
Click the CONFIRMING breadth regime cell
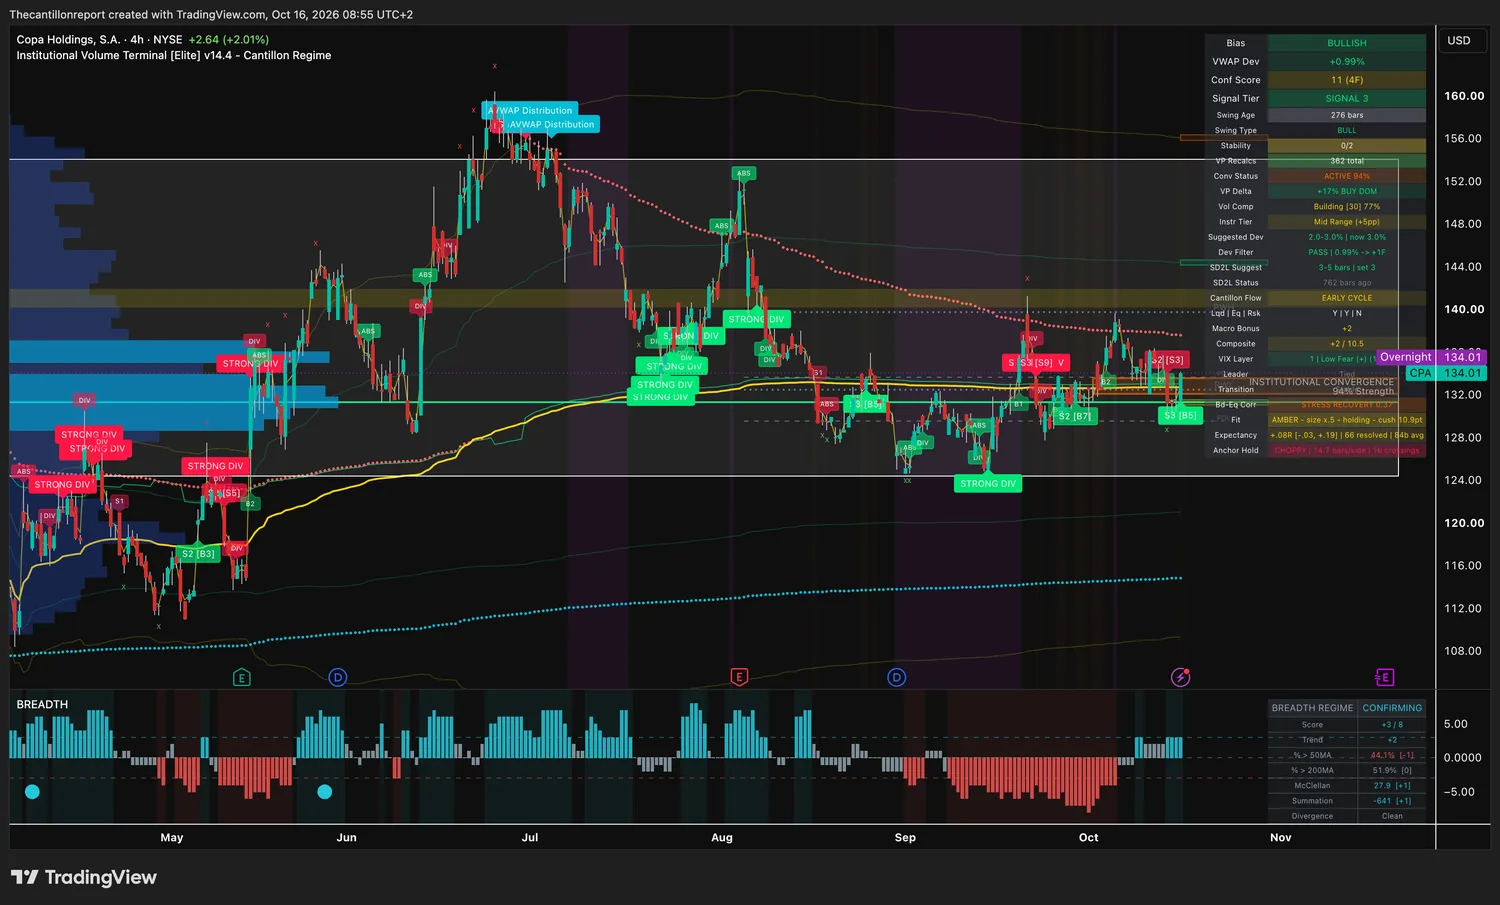[x=1392, y=708]
